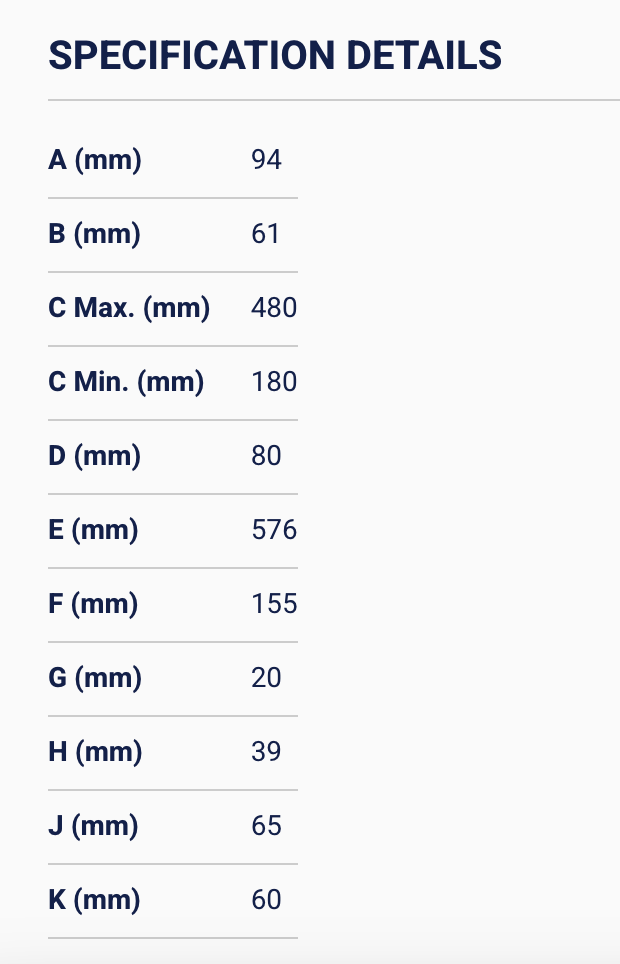Select the A (mm) label
620x964 pixels.
pyautogui.click(x=95, y=160)
